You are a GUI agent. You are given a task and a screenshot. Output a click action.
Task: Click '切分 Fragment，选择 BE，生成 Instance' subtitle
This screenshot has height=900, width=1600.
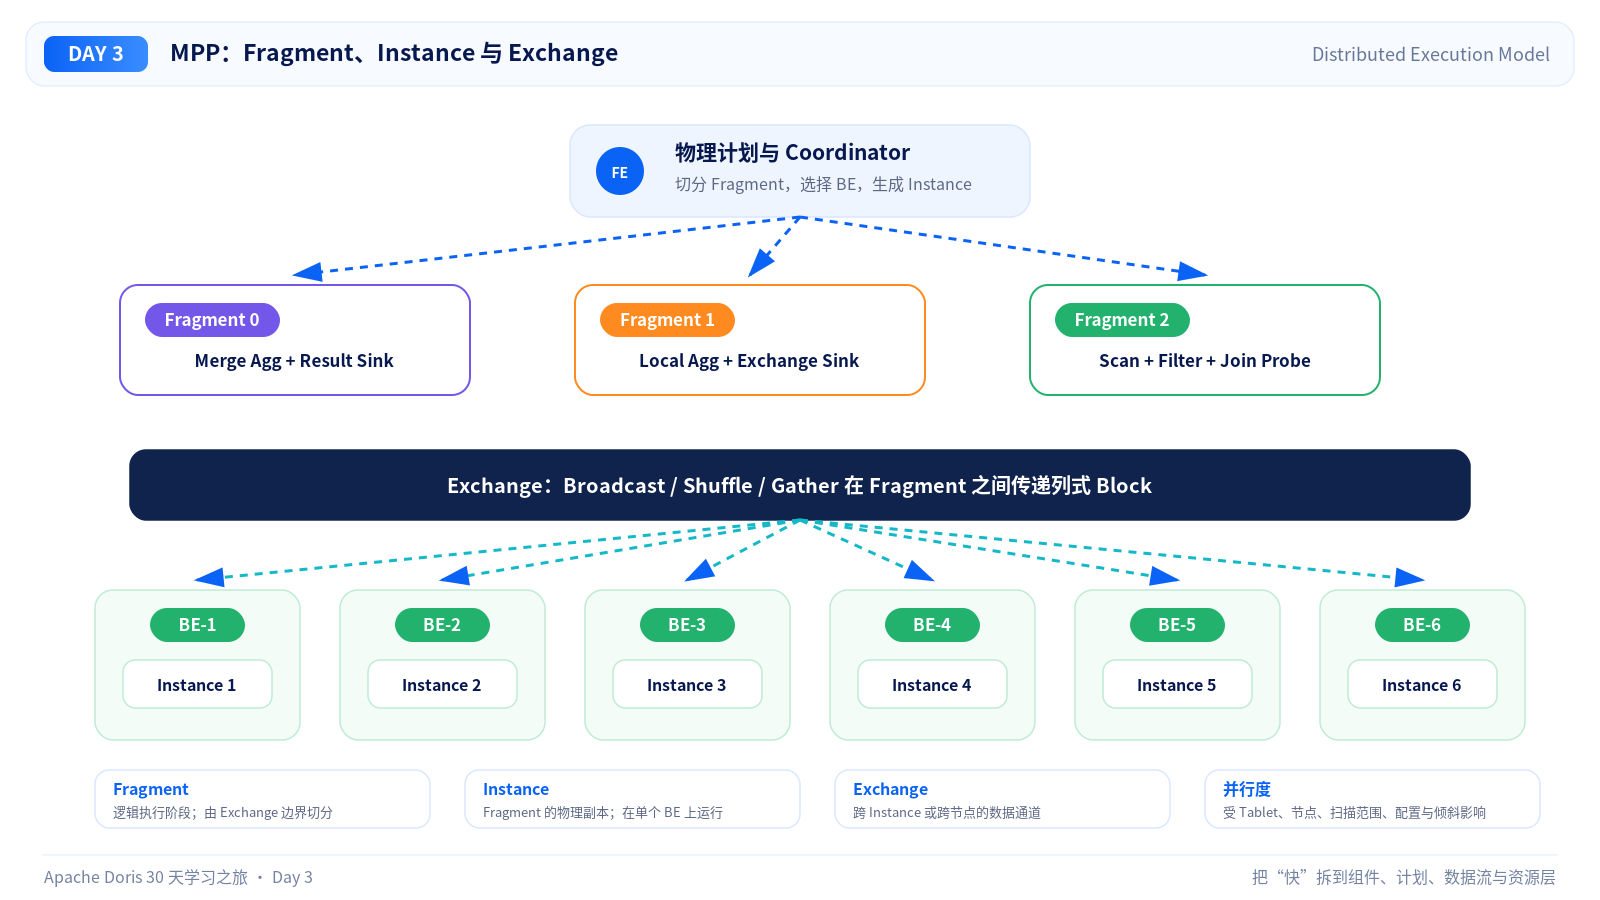823,184
